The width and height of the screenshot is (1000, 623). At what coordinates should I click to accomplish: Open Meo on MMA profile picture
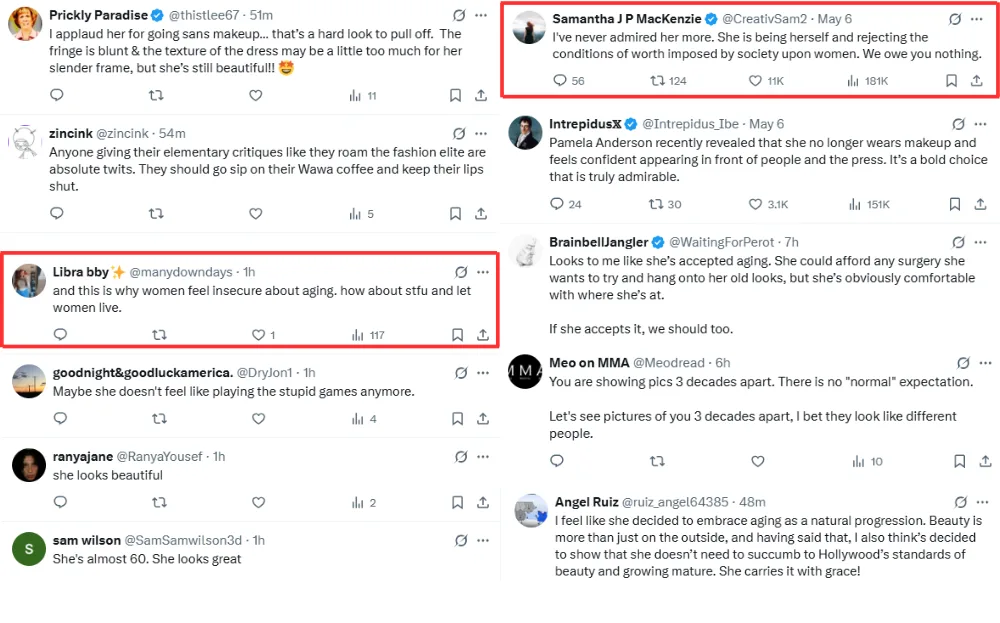tap(526, 372)
